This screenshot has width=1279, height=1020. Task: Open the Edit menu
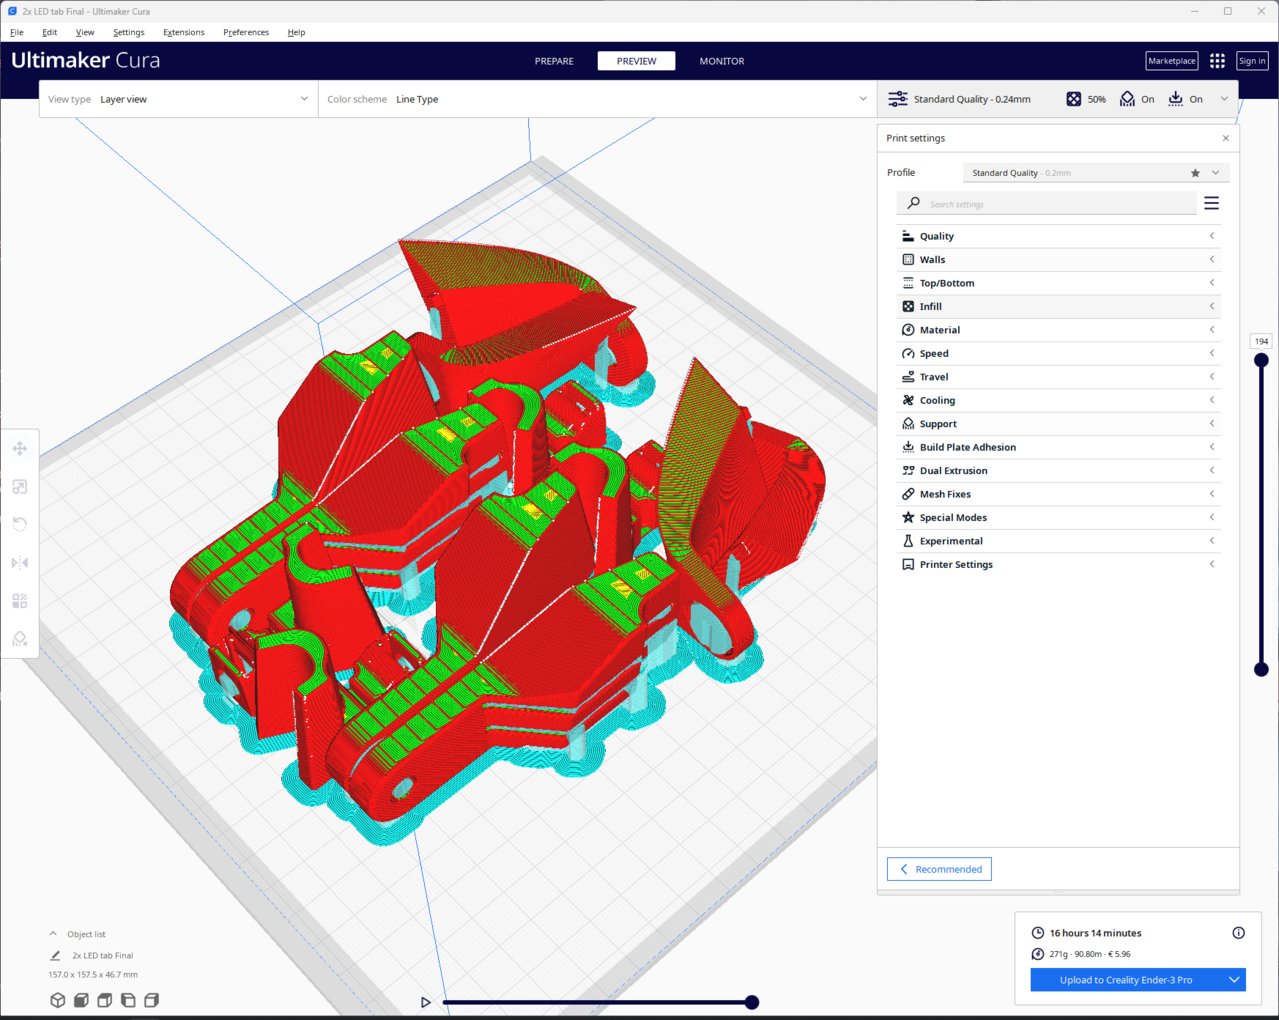coord(50,32)
